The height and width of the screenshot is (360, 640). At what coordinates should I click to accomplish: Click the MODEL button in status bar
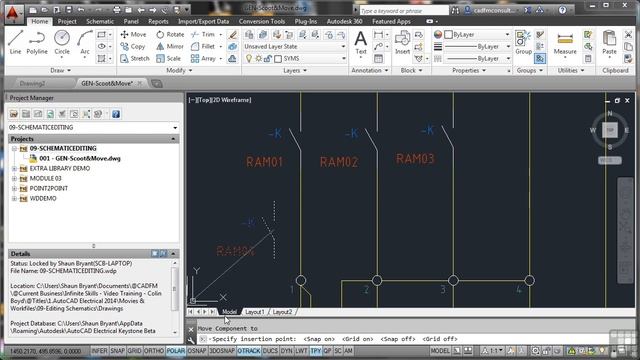click(x=440, y=351)
